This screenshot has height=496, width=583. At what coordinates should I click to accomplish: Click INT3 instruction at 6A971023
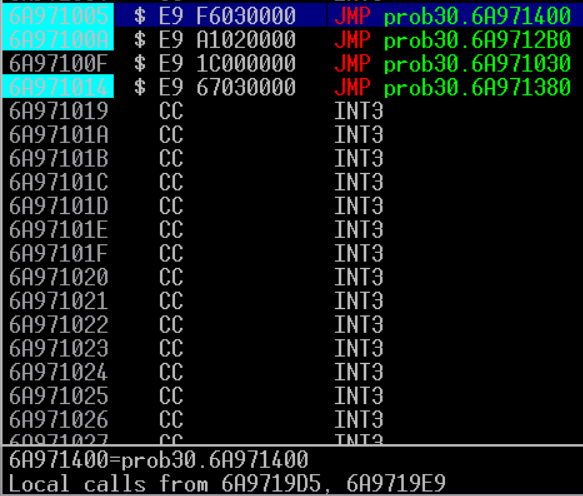(x=359, y=349)
